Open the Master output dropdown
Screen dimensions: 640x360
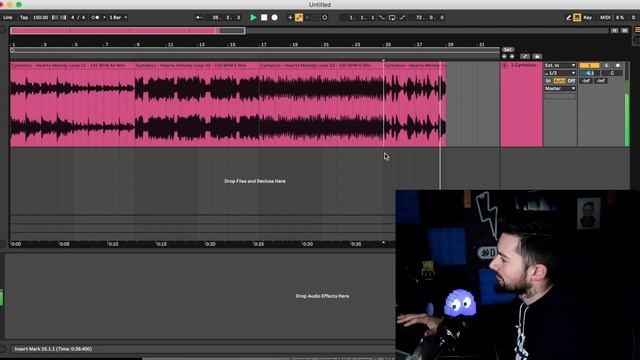(x=560, y=89)
